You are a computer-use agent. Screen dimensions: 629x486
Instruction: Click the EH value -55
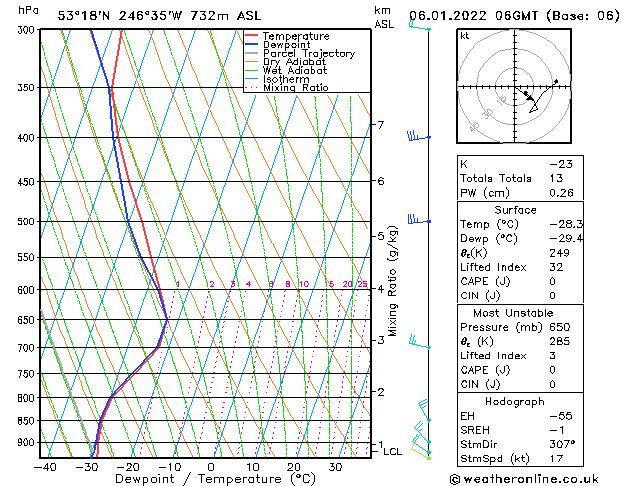561,416
